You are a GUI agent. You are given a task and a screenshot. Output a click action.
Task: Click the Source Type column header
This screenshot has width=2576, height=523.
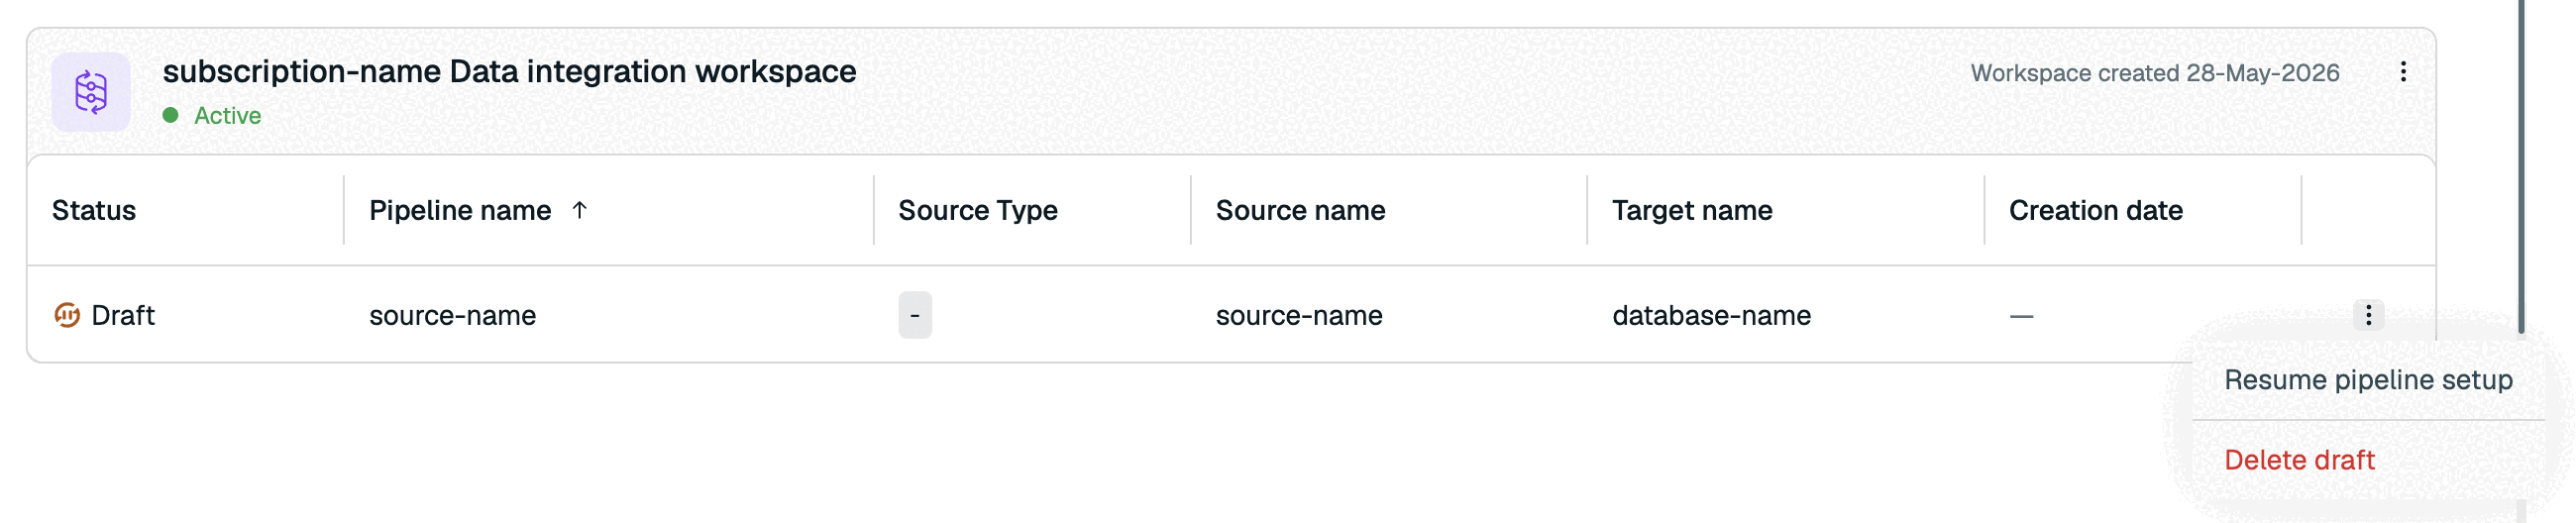tap(978, 211)
